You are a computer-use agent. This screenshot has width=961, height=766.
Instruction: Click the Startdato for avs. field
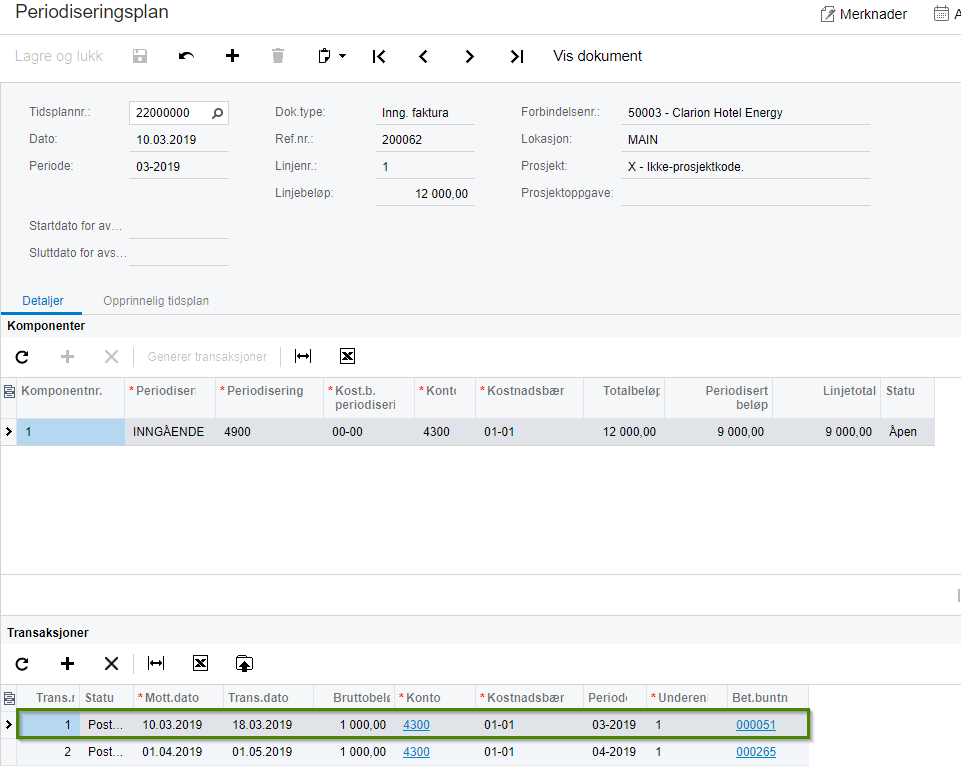pos(179,226)
